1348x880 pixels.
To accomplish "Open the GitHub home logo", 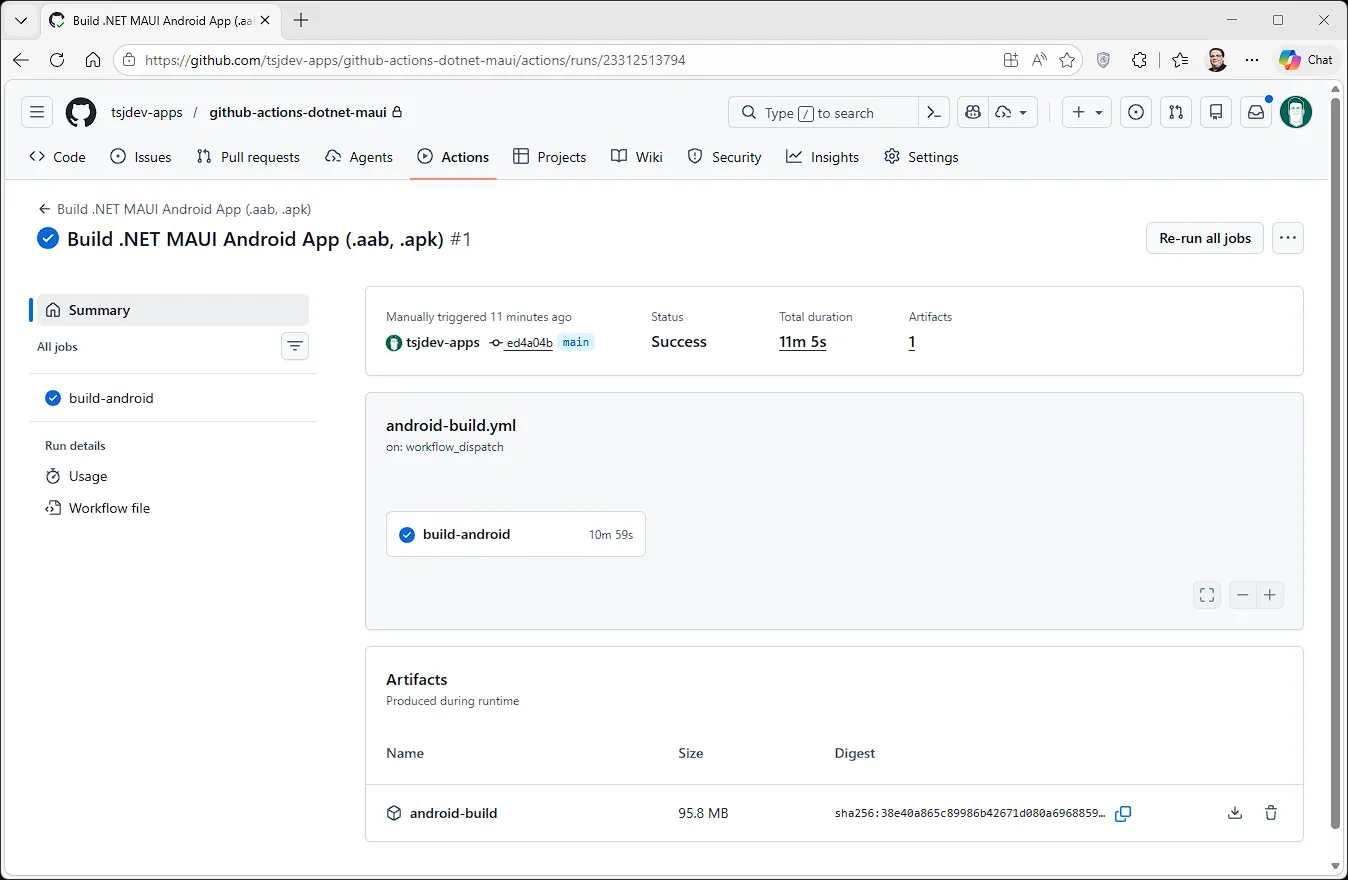I will click(x=81, y=113).
